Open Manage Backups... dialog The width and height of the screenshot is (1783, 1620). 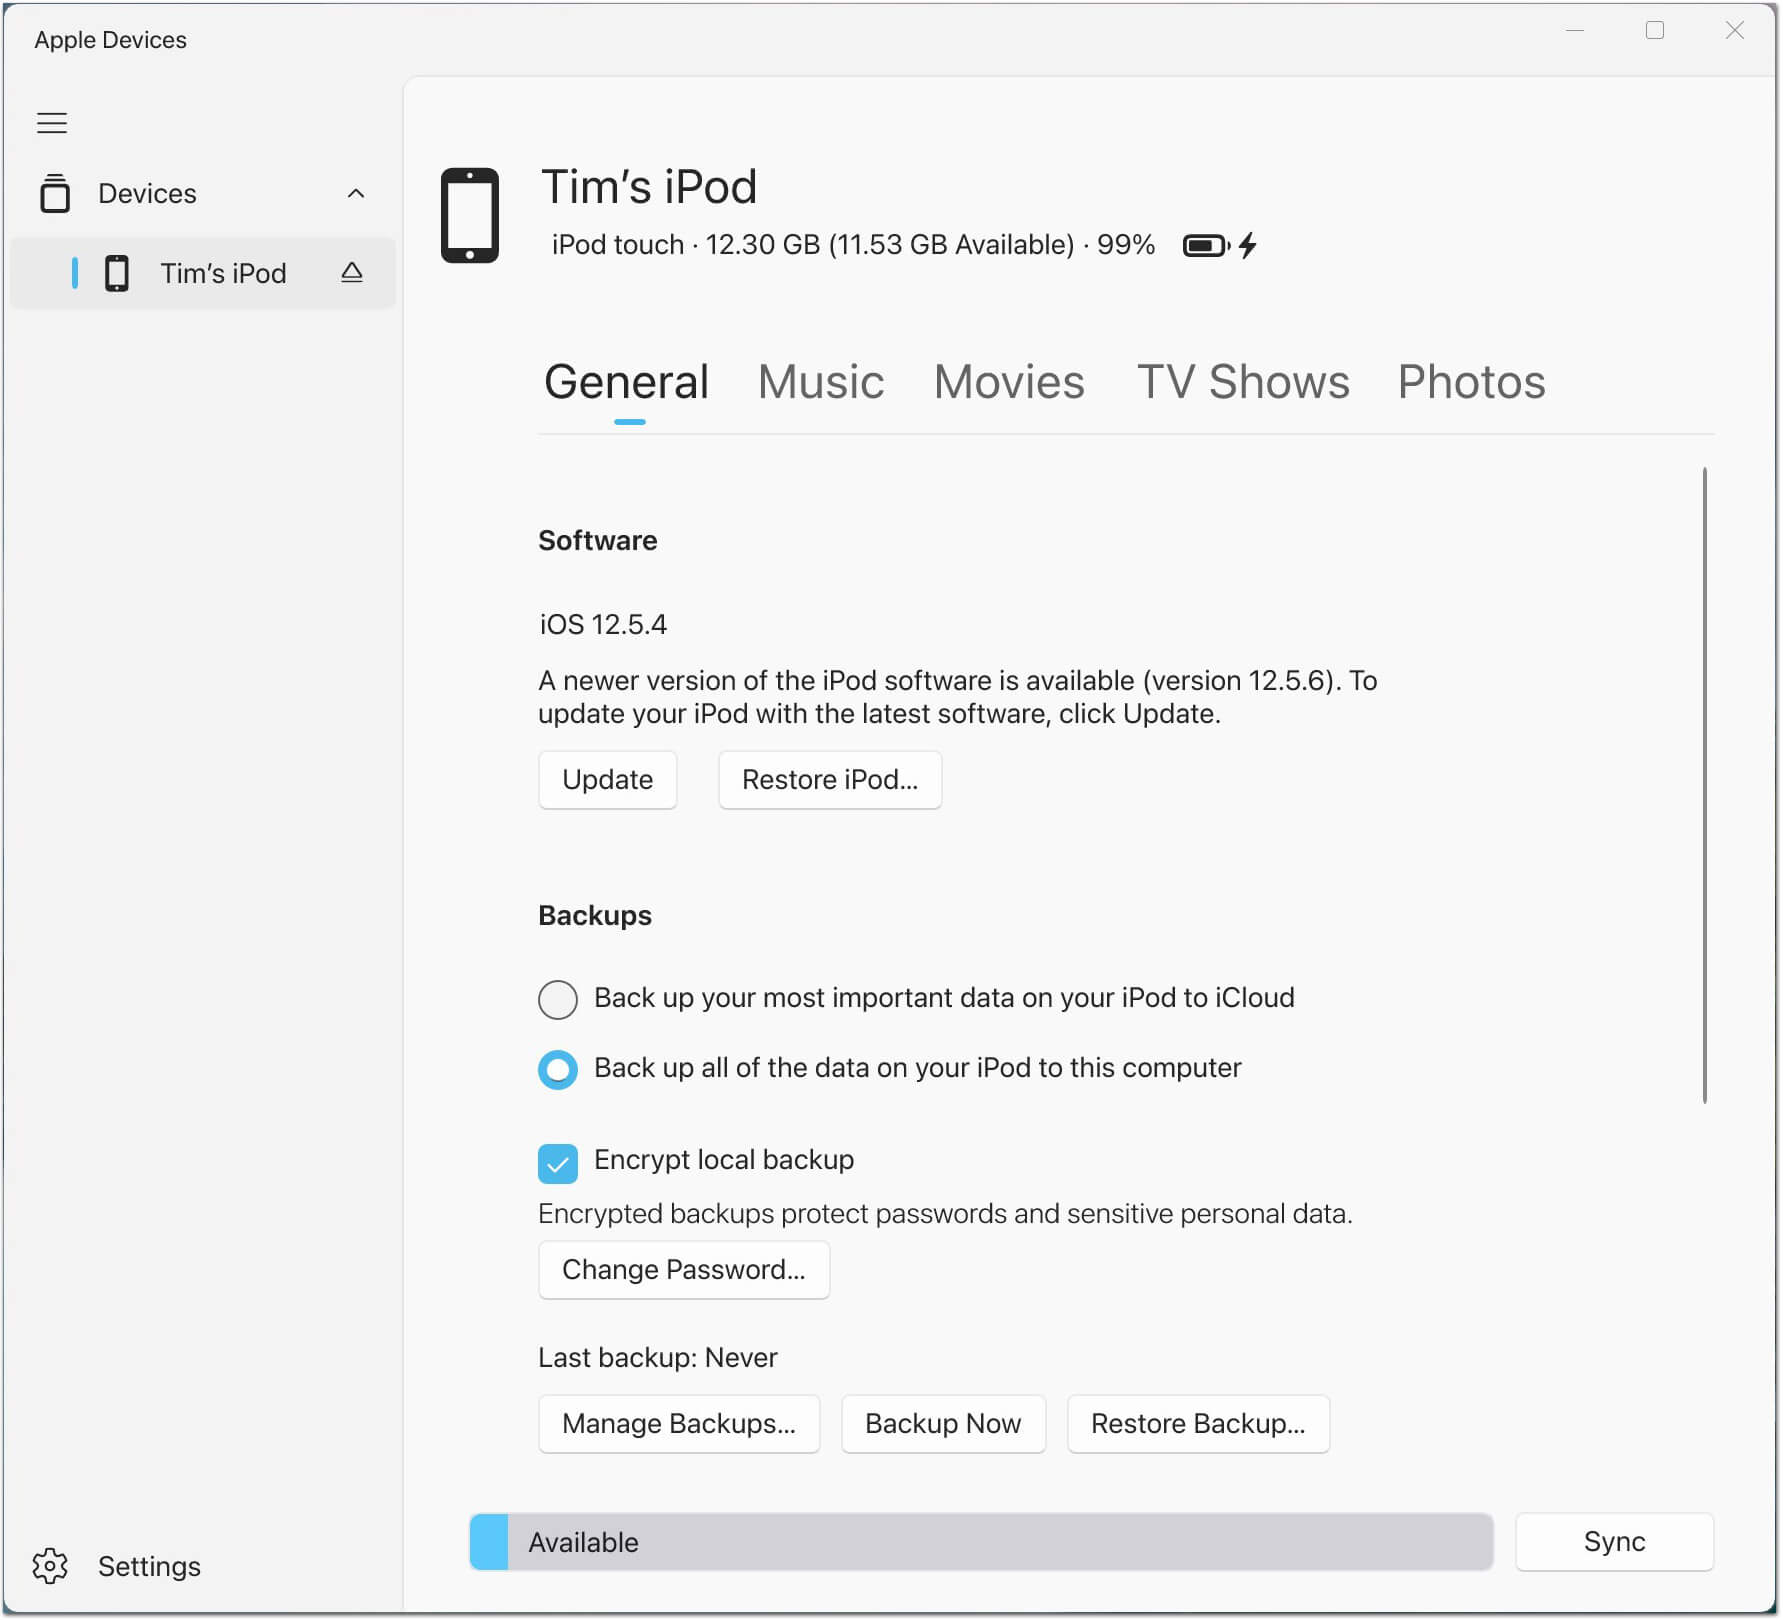coord(679,1424)
